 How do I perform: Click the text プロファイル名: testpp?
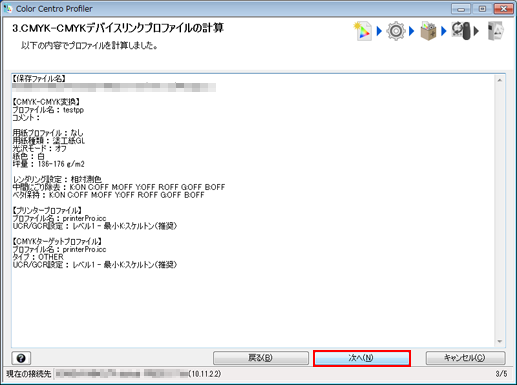tap(48, 110)
